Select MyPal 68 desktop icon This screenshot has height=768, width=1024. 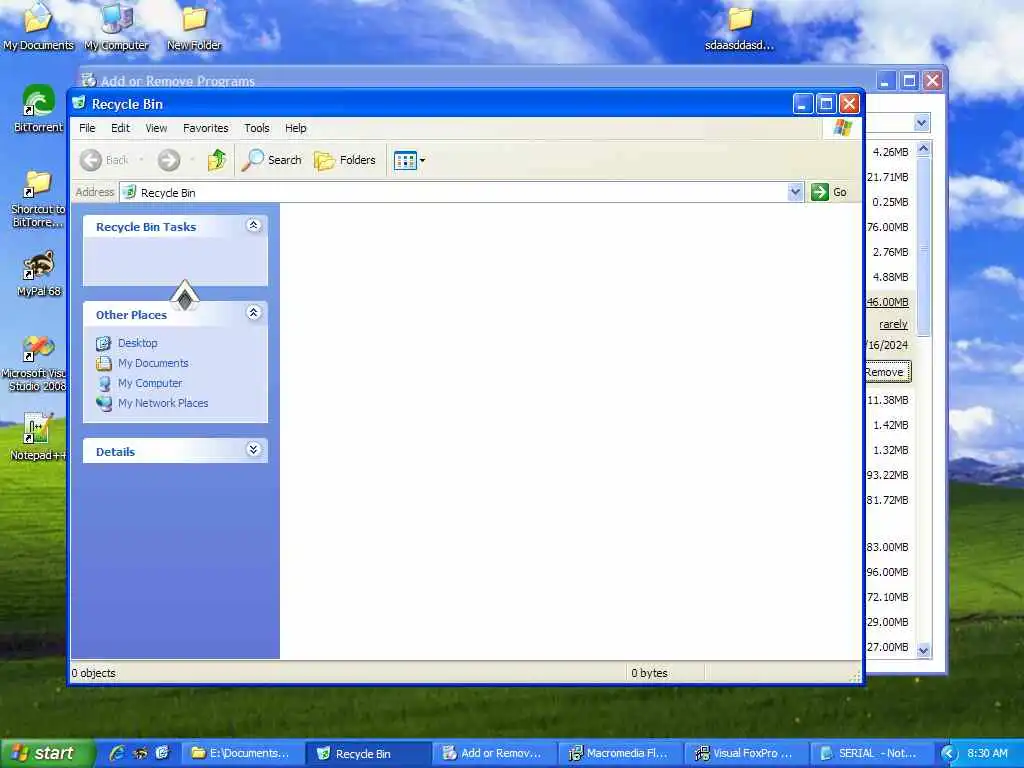[39, 274]
